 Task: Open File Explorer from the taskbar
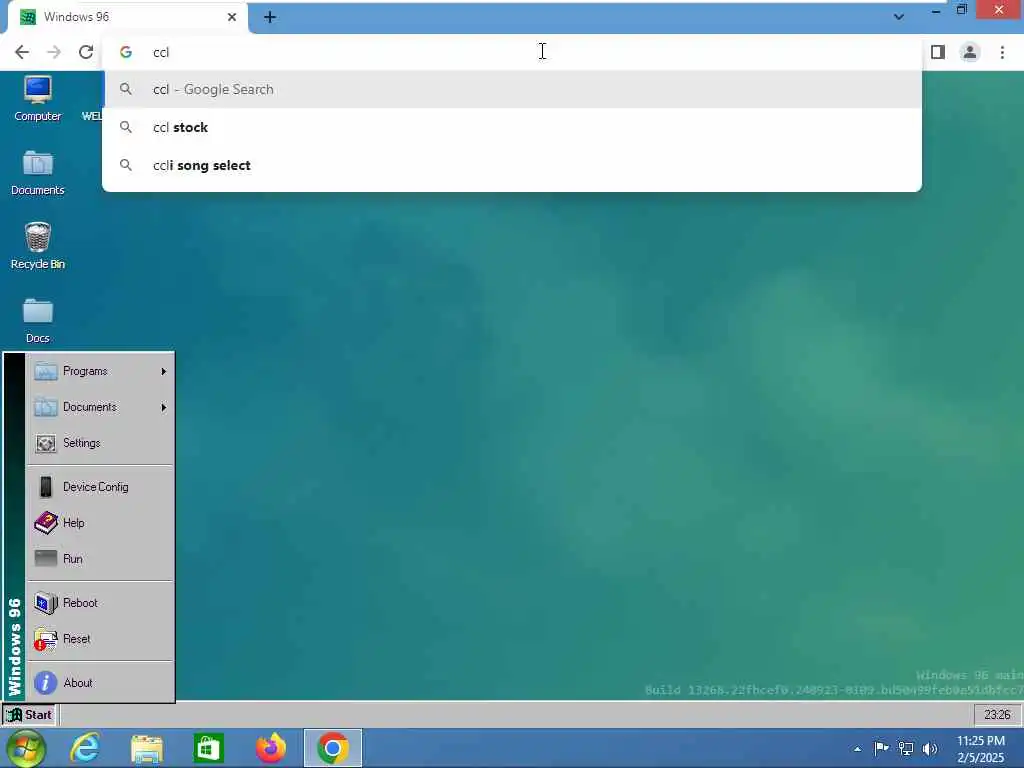point(147,748)
